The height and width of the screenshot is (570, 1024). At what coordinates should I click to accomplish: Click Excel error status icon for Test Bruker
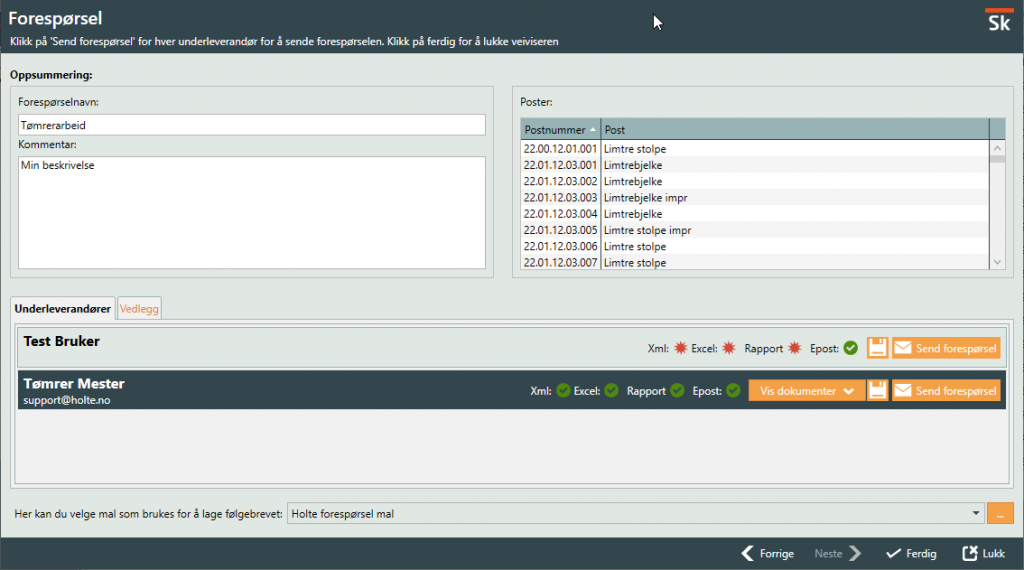click(x=729, y=348)
